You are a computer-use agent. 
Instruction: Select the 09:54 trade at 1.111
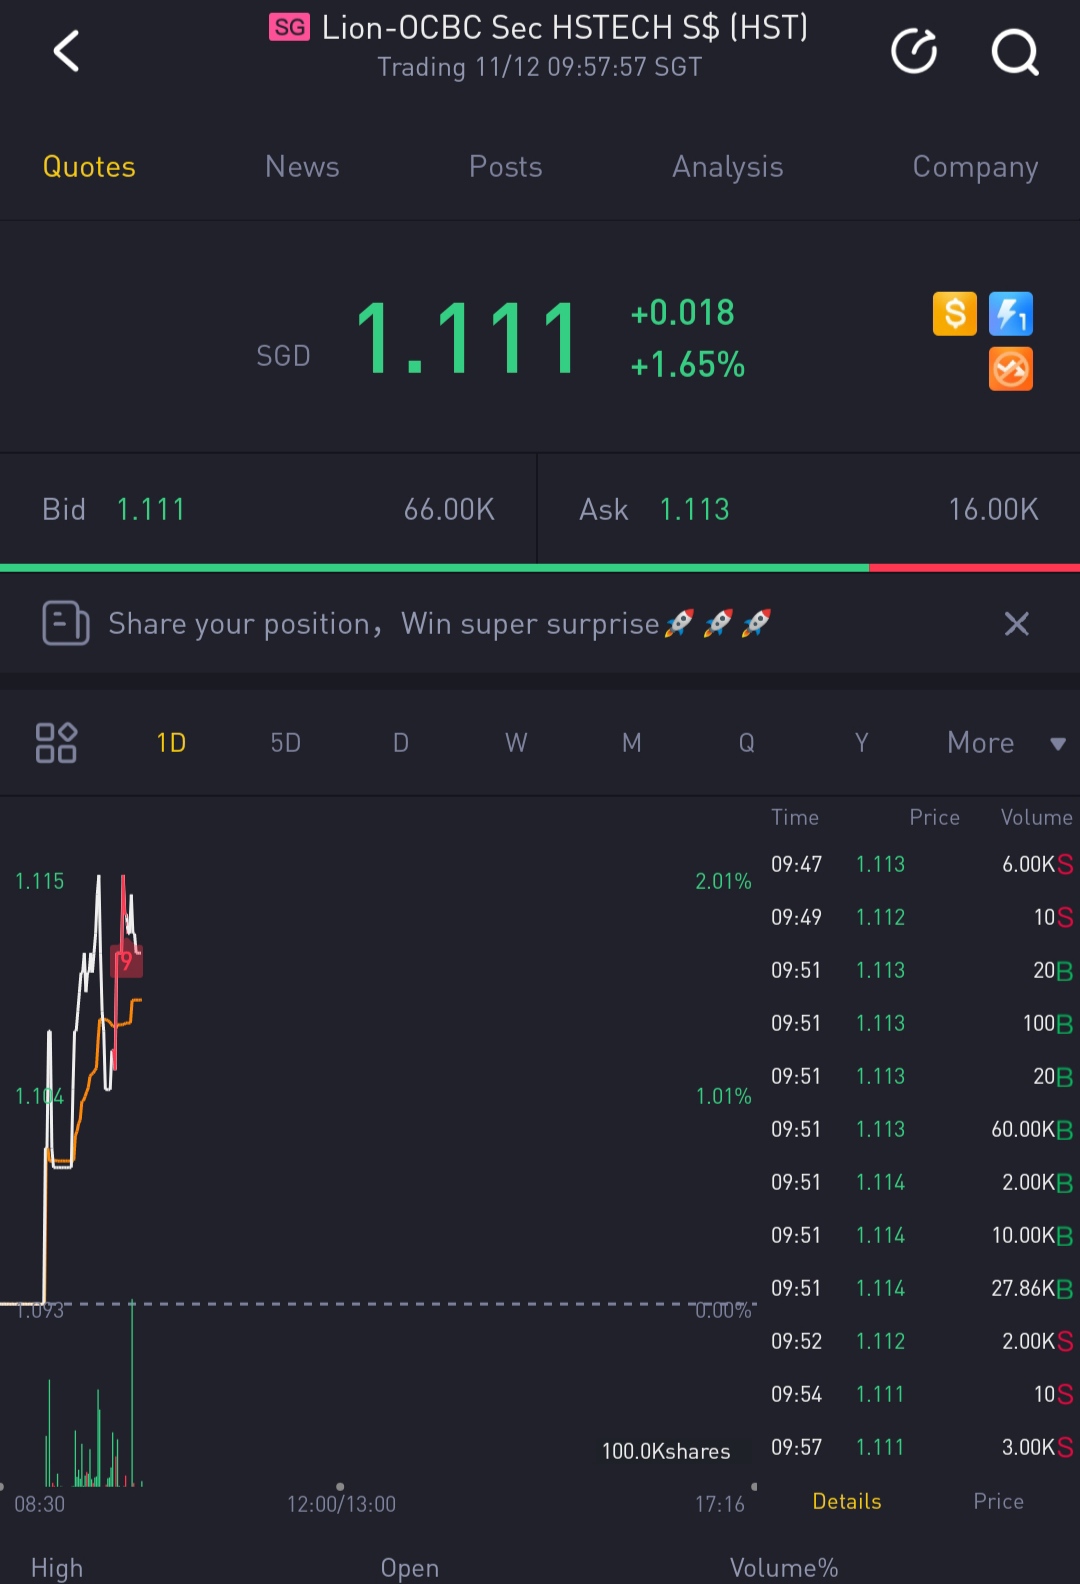click(x=922, y=1394)
